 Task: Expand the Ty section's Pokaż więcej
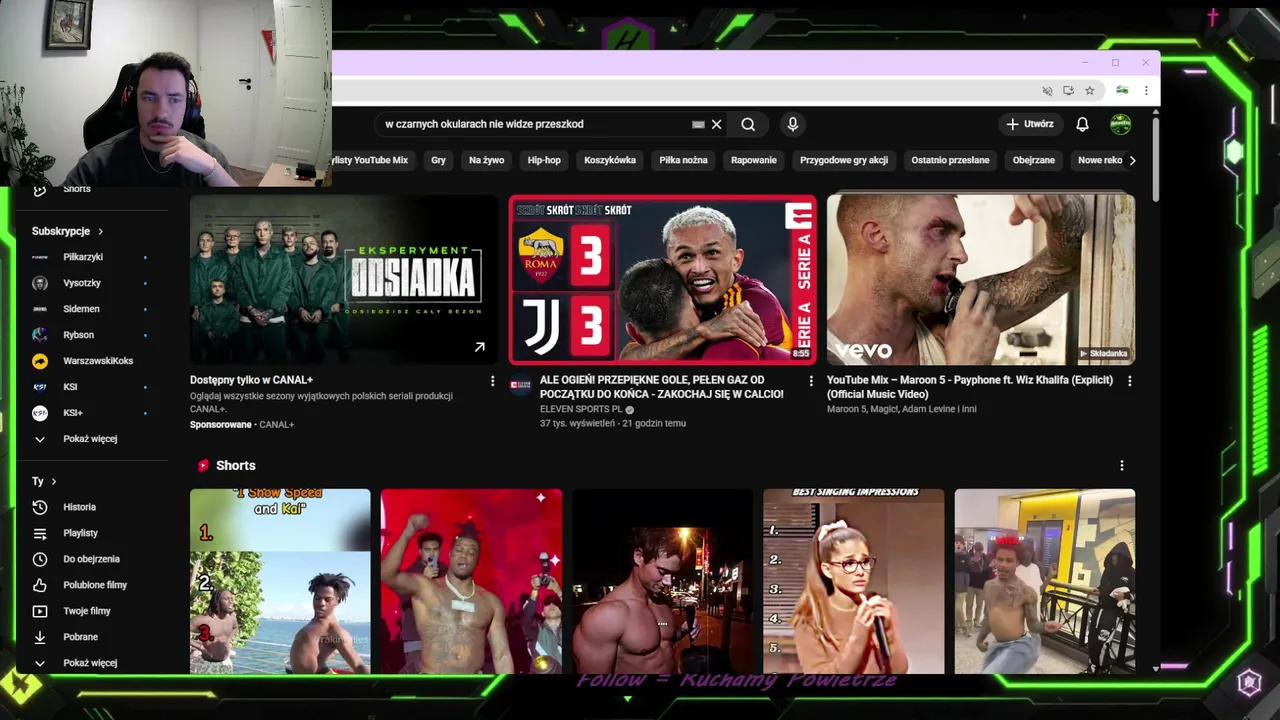(90, 663)
